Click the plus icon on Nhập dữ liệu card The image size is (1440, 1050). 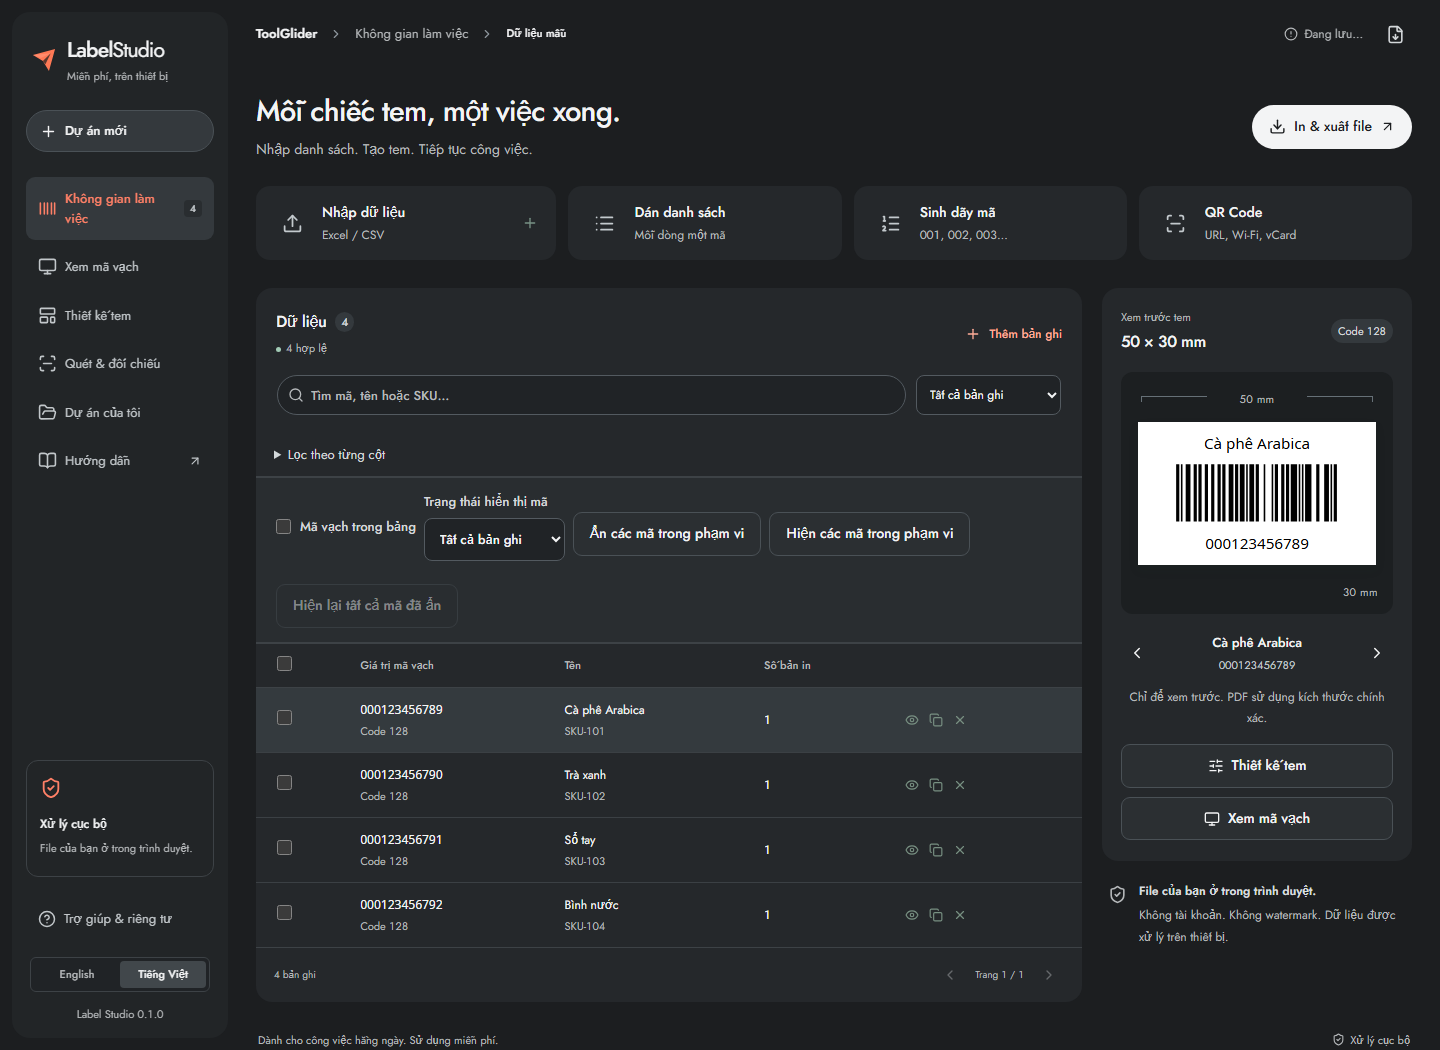point(530,223)
